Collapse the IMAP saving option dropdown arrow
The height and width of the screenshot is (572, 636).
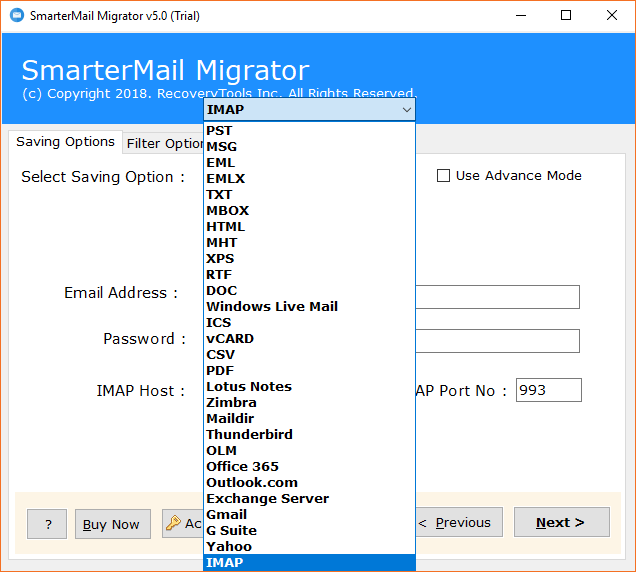[407, 110]
